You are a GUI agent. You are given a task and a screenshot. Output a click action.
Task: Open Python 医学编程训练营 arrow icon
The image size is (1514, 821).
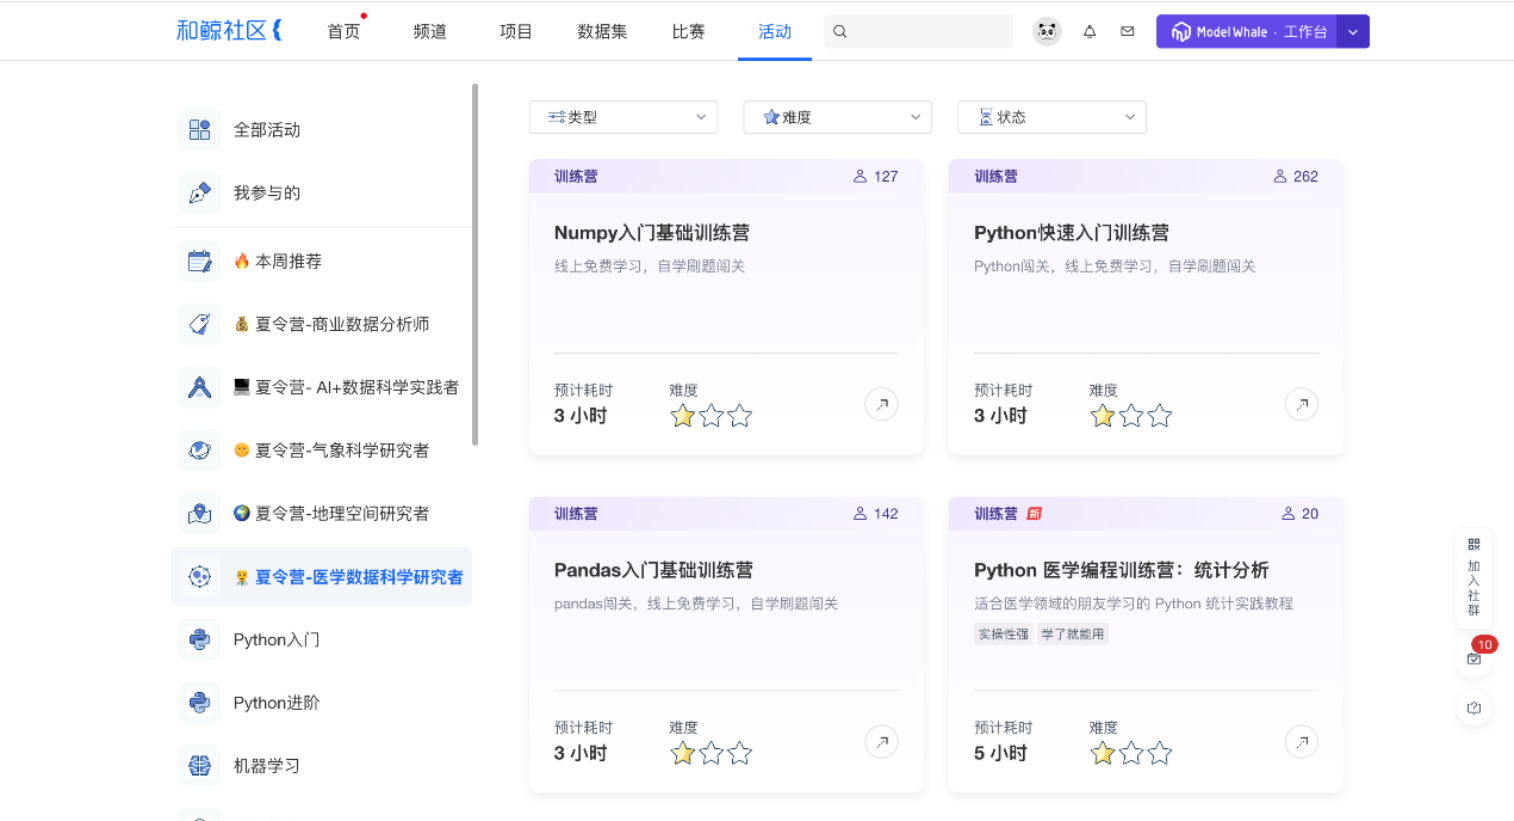pos(1301,742)
